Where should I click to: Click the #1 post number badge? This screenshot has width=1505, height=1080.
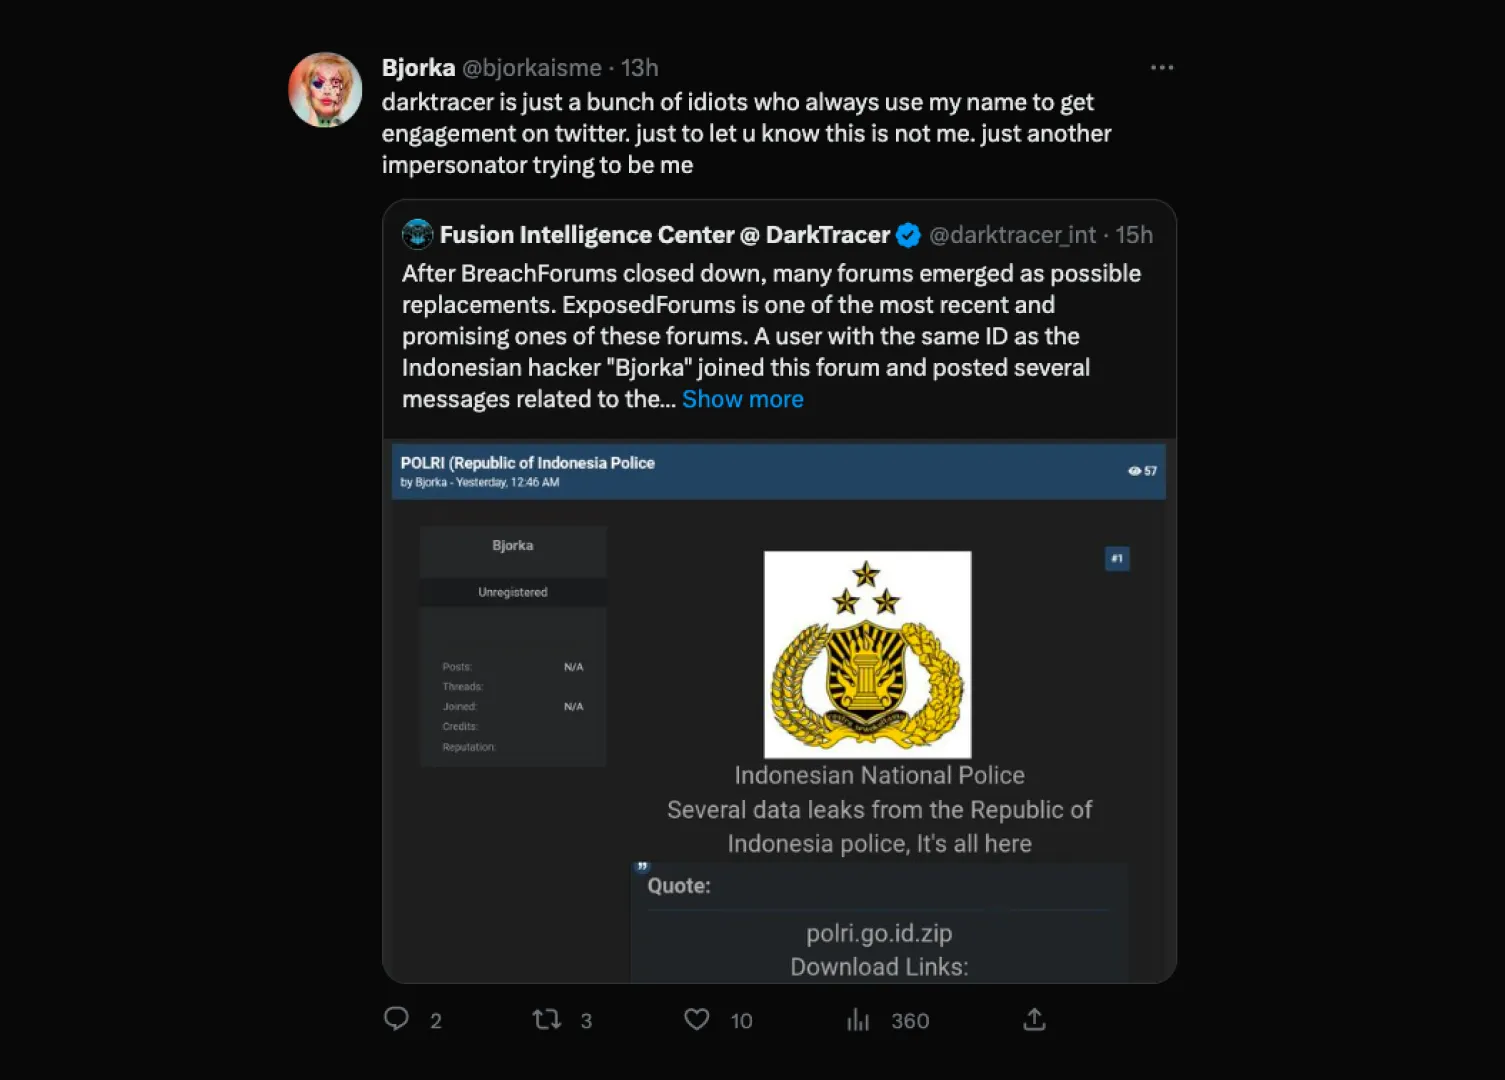(1117, 558)
